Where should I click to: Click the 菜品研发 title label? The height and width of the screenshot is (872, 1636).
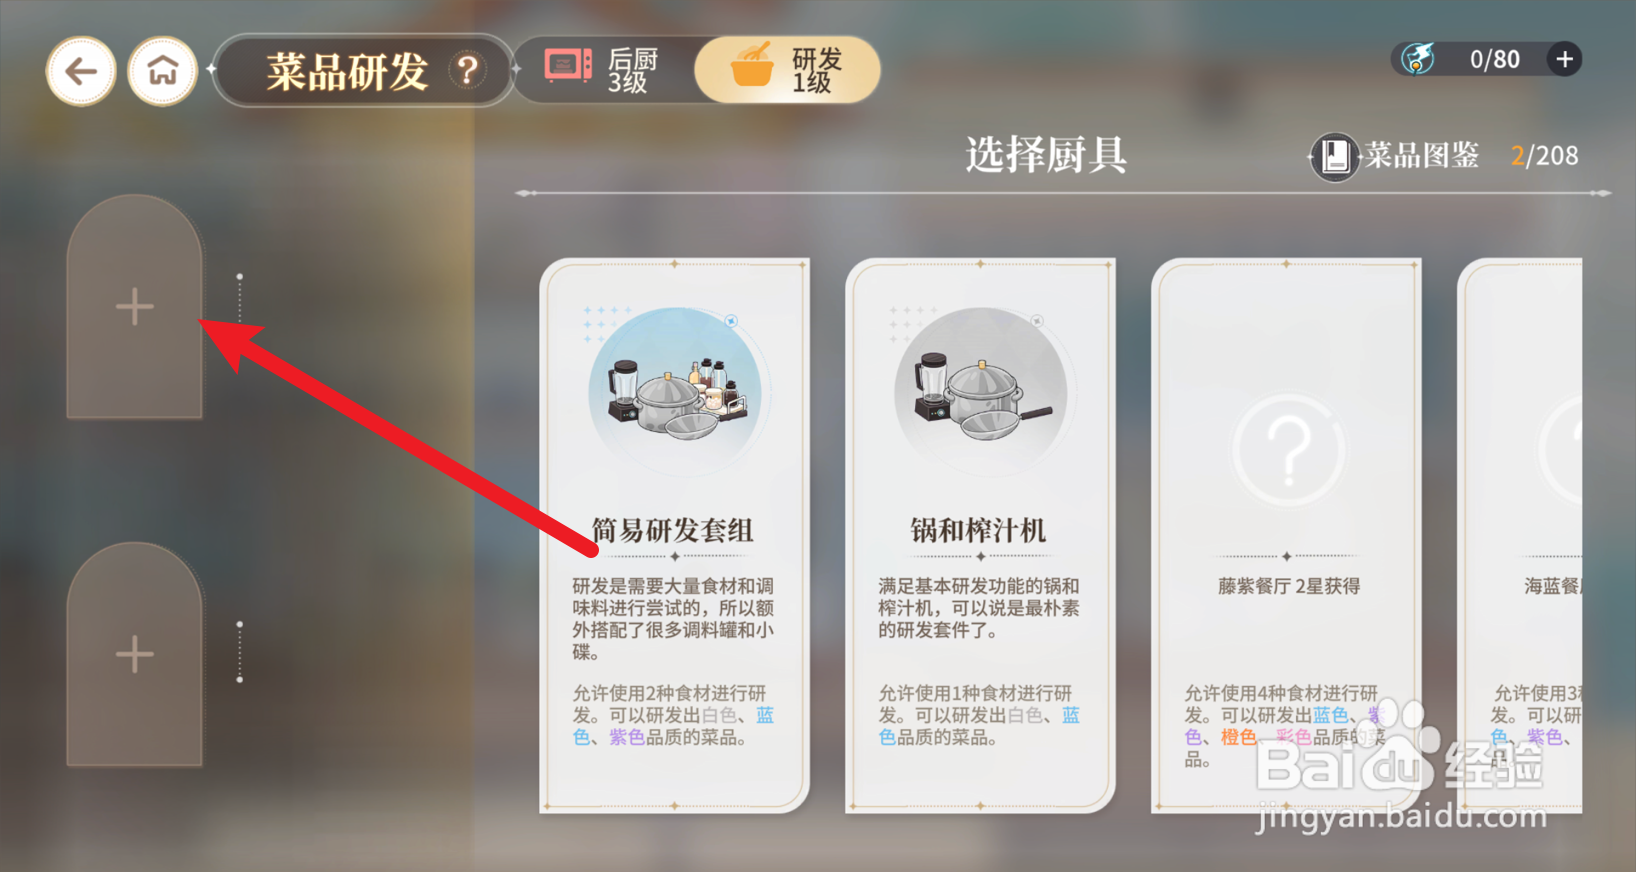[346, 72]
